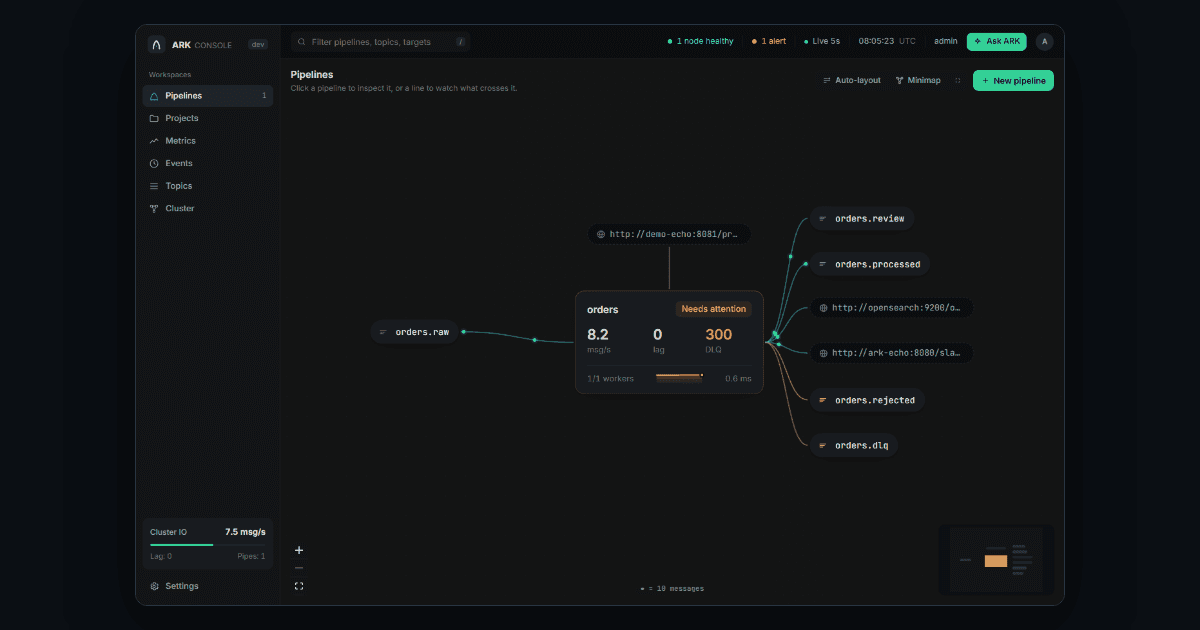Click the small fullscreen icon beside Minimap
This screenshot has height=630, width=1200.
[x=958, y=80]
